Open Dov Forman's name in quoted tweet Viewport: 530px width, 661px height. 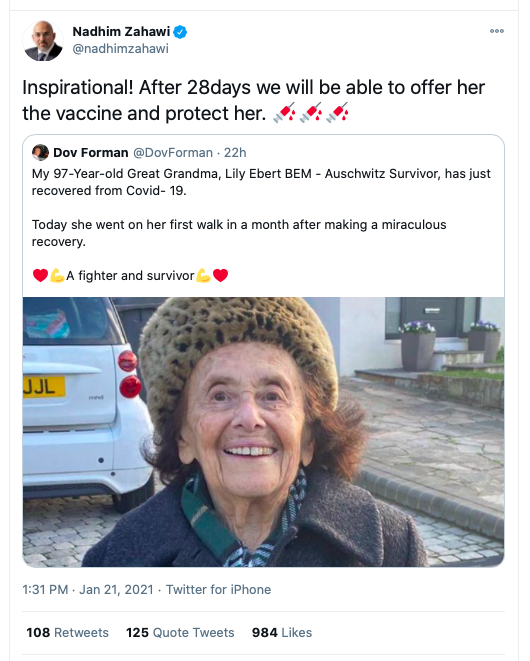(91, 153)
